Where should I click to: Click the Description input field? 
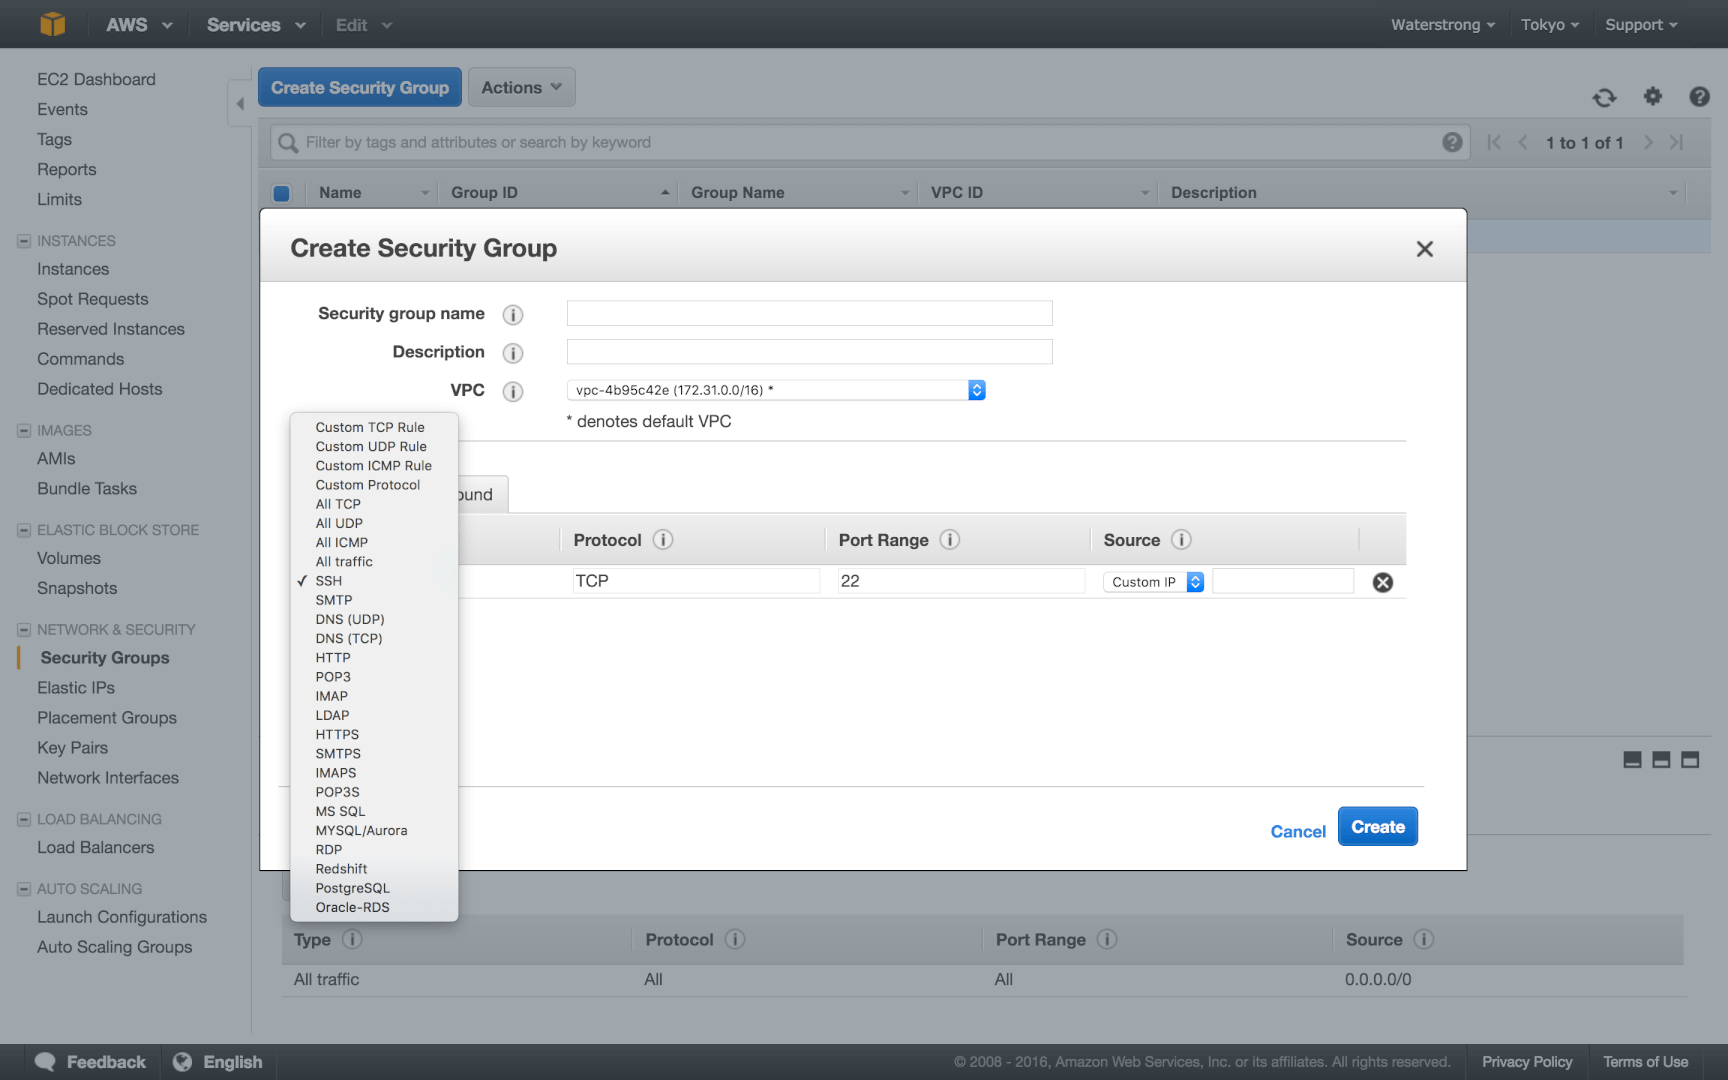point(809,352)
